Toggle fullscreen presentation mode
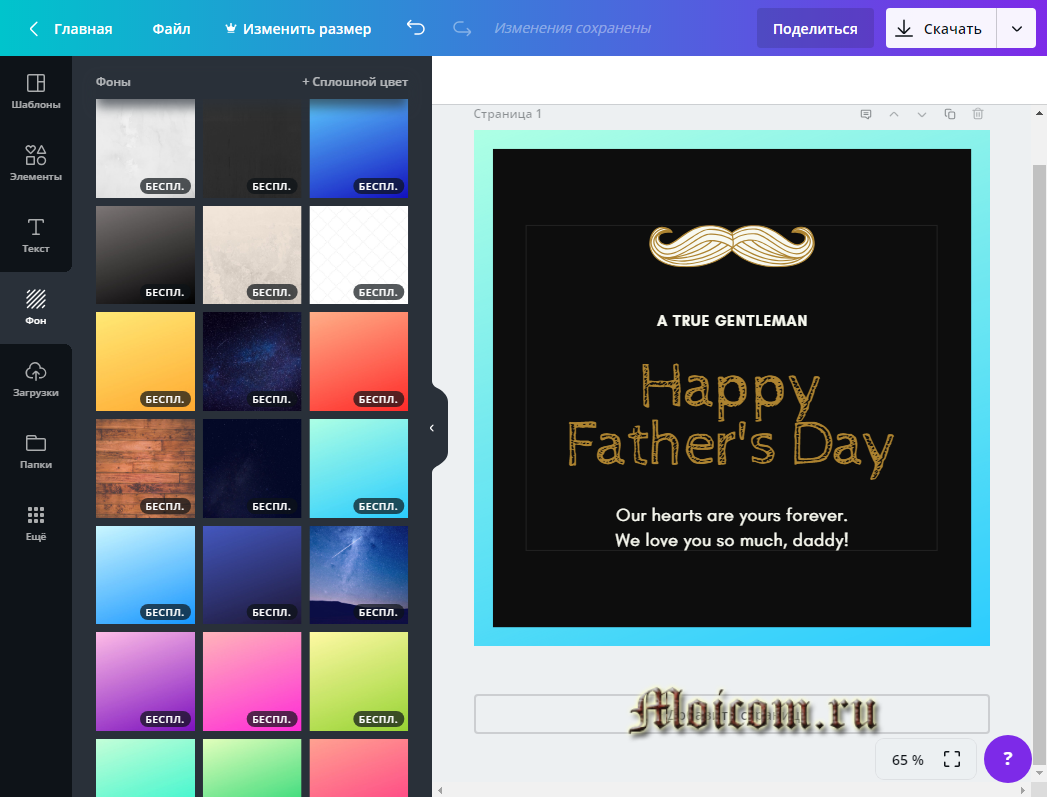This screenshot has height=797, width=1047. click(x=952, y=760)
